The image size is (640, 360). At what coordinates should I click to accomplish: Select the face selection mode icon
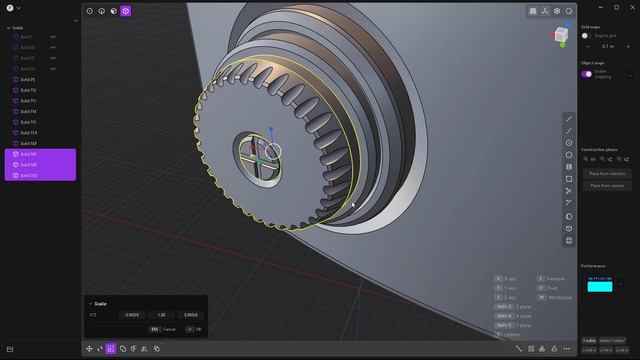tap(113, 11)
